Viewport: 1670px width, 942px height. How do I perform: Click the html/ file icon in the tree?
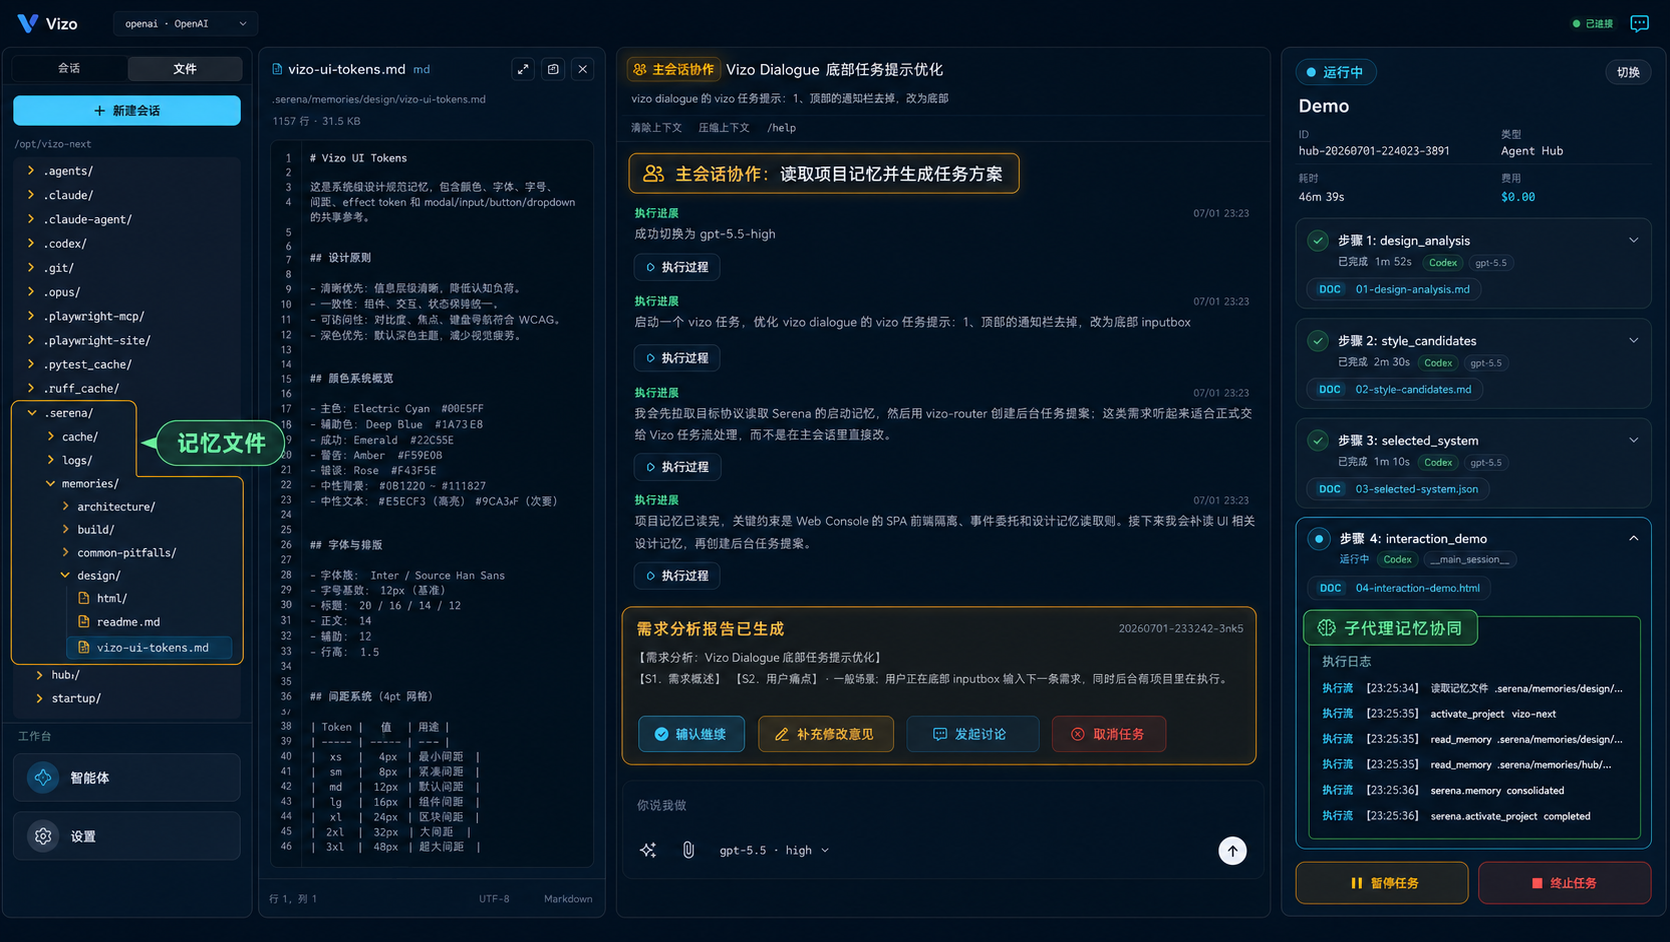pyautogui.click(x=84, y=598)
